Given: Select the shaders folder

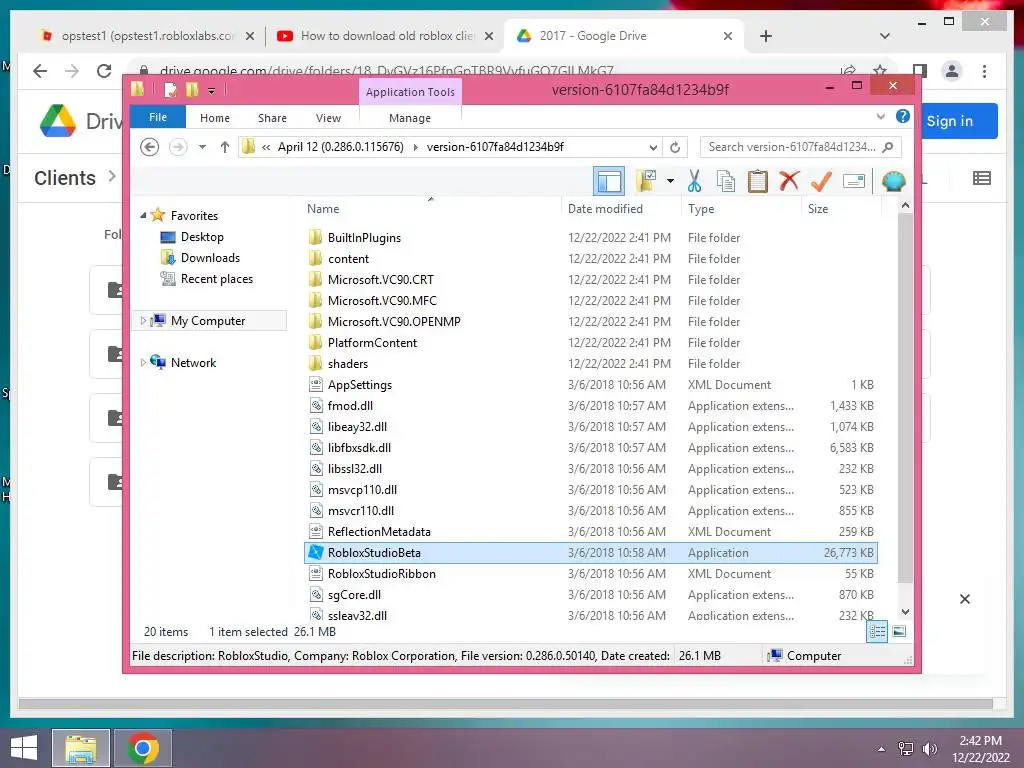Looking at the screenshot, I should [x=347, y=364].
